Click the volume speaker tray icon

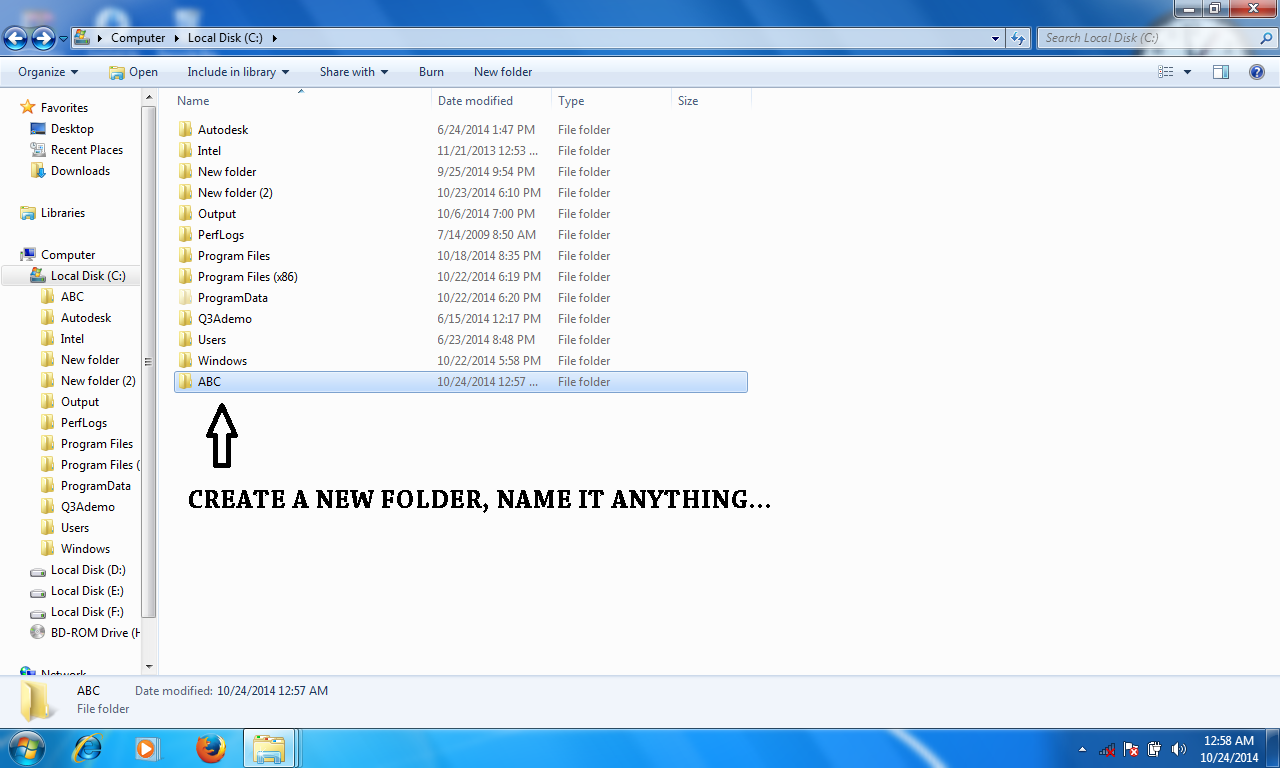pyautogui.click(x=1179, y=749)
